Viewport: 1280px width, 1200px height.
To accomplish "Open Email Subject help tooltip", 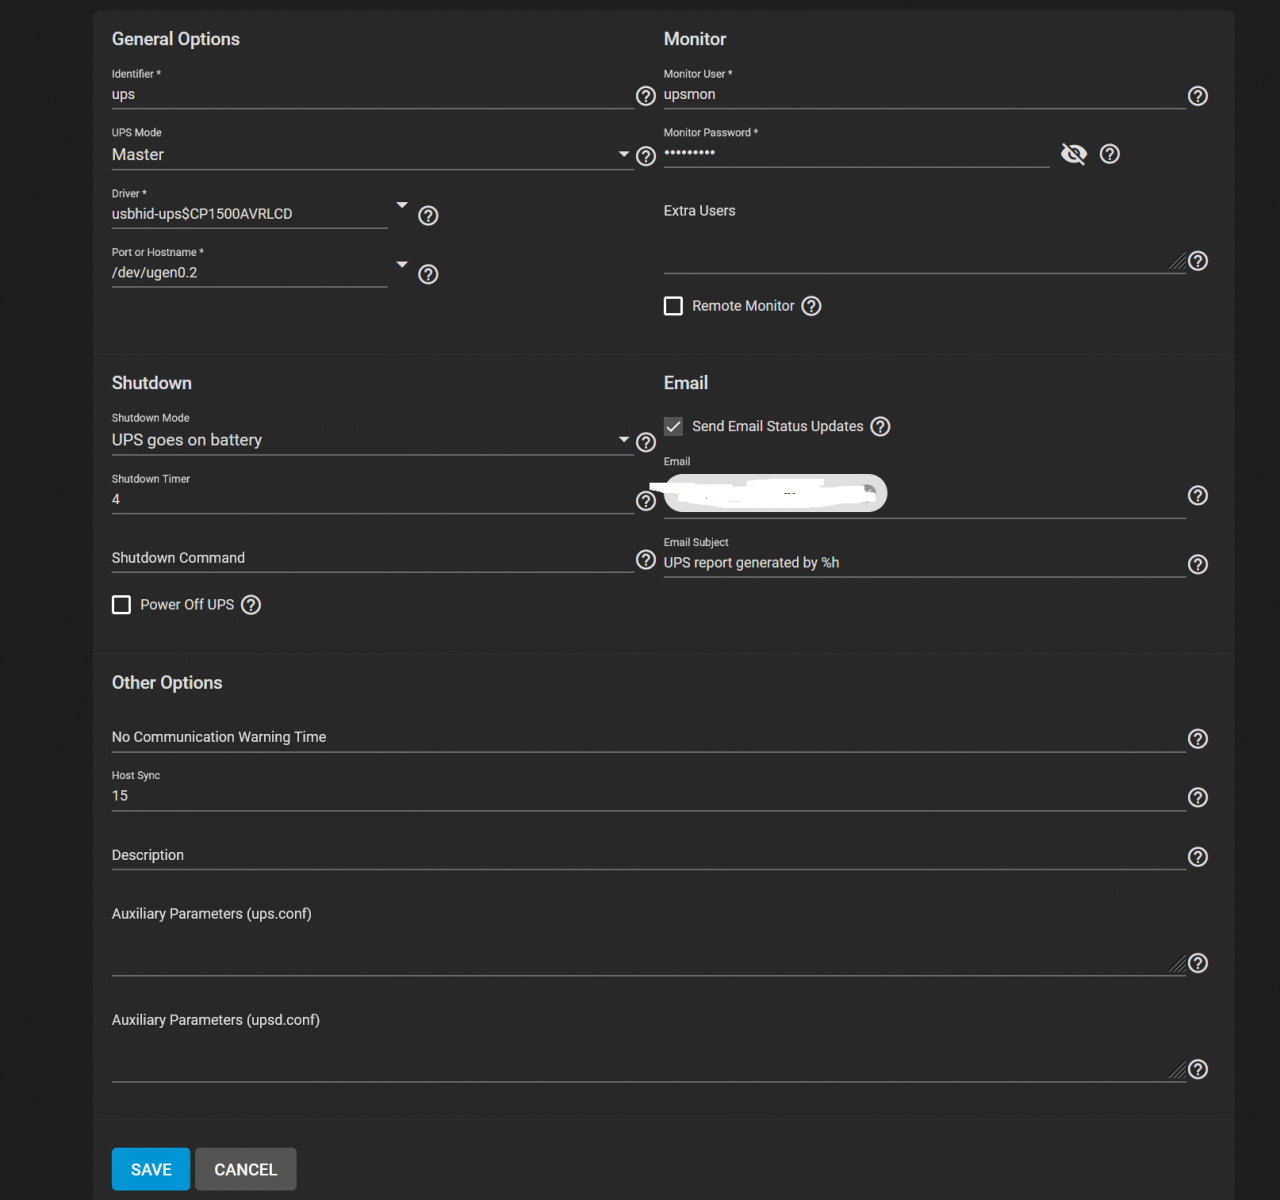I will coord(1198,565).
